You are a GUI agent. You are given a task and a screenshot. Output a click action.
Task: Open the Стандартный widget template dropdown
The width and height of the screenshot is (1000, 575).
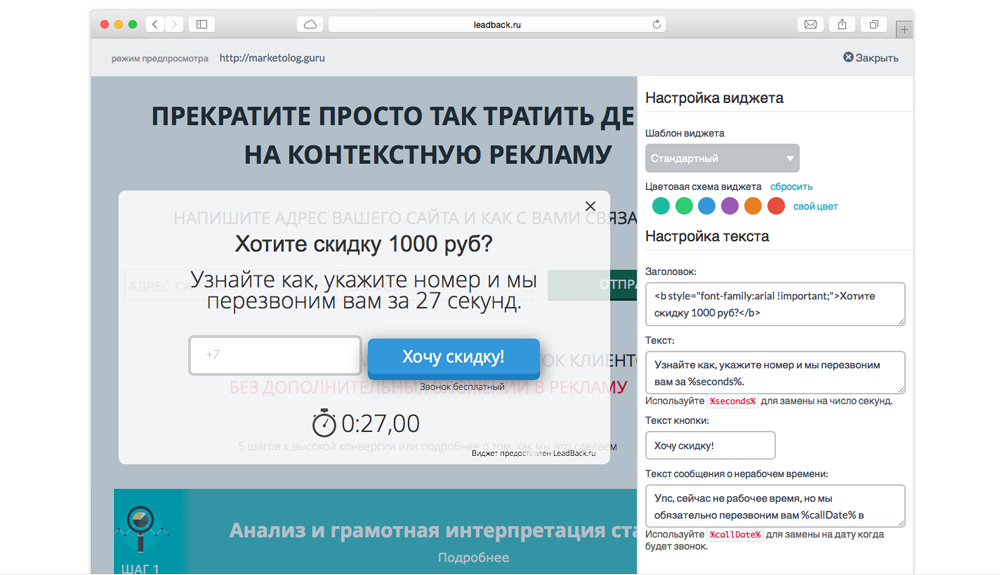click(722, 158)
